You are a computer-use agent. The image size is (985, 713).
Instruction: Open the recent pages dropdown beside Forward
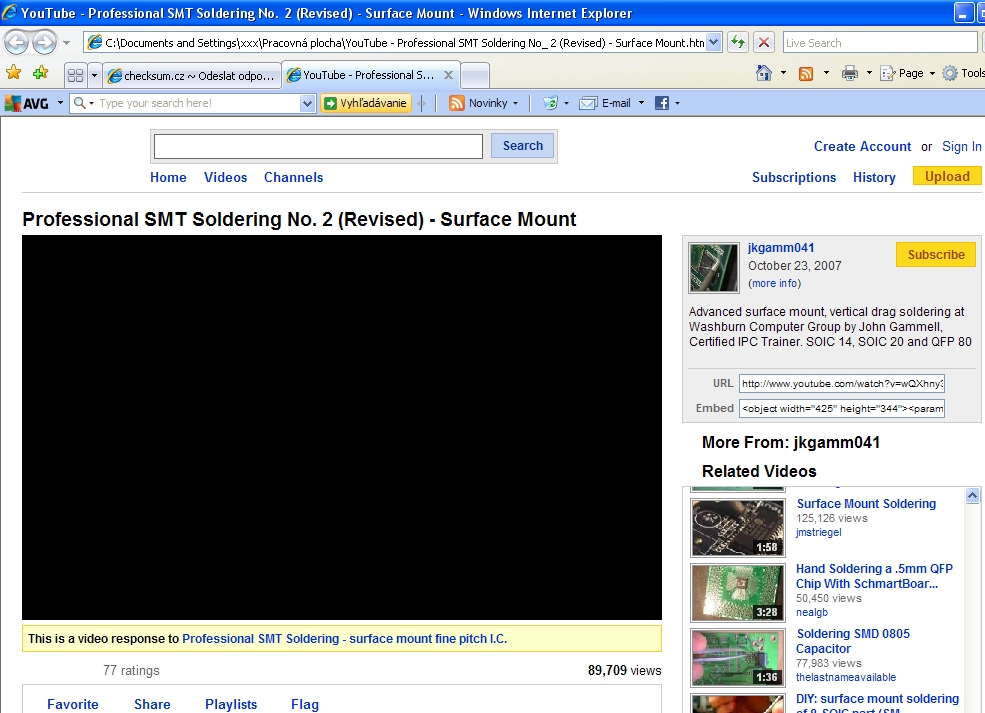coord(67,43)
